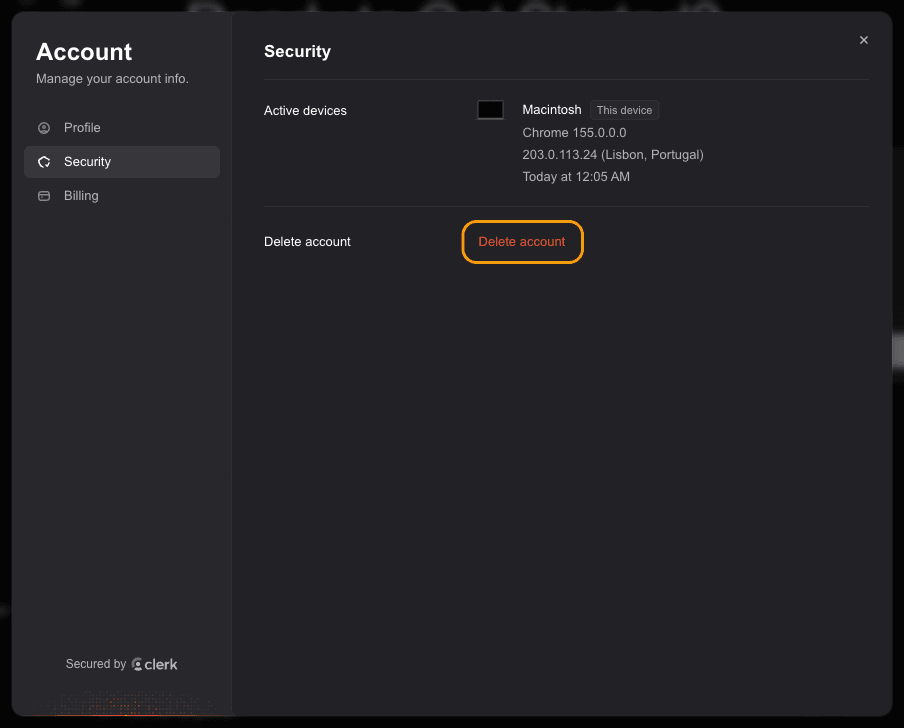Click the Macintosh device thumbnail icon
This screenshot has width=904, height=728.
[490, 110]
